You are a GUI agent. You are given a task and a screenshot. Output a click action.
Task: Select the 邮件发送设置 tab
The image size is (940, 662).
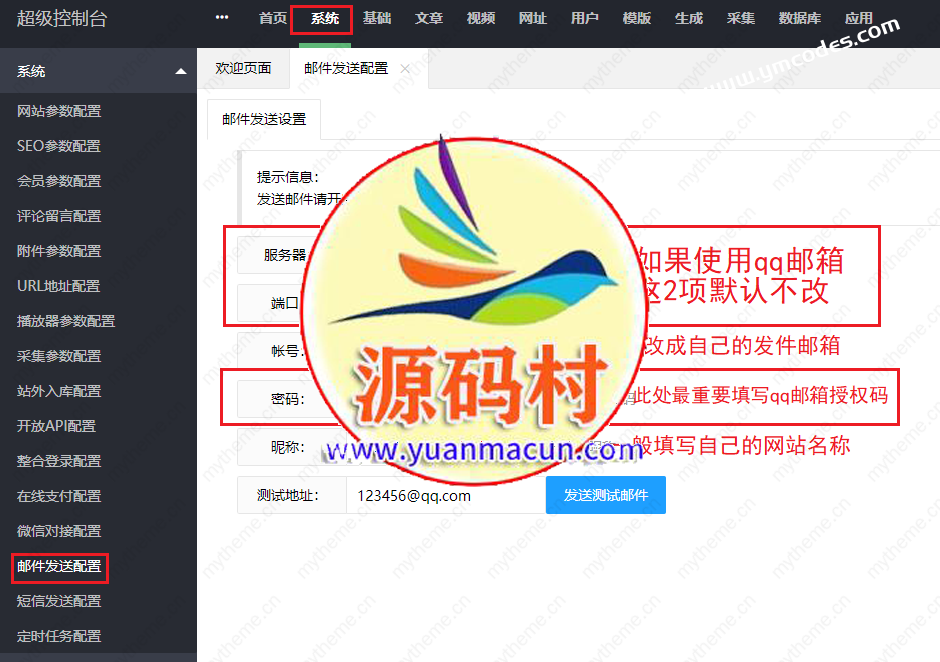pyautogui.click(x=264, y=119)
